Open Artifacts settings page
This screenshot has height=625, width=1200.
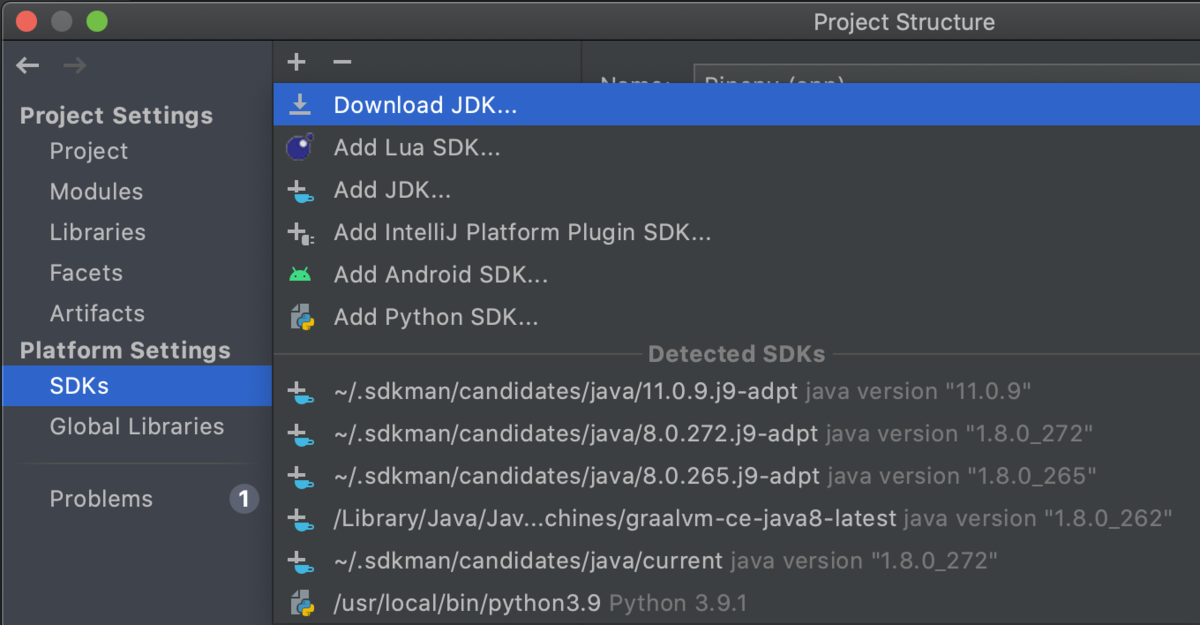point(97,313)
